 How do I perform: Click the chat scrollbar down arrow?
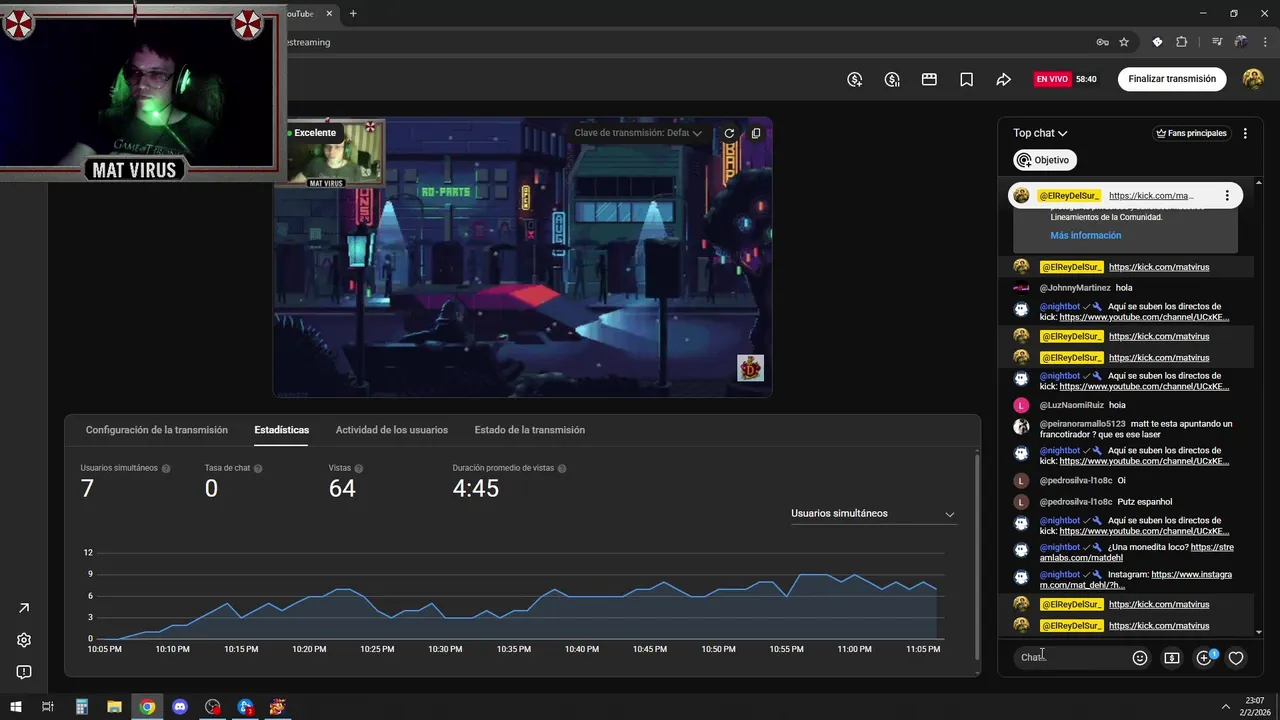coord(1259,632)
